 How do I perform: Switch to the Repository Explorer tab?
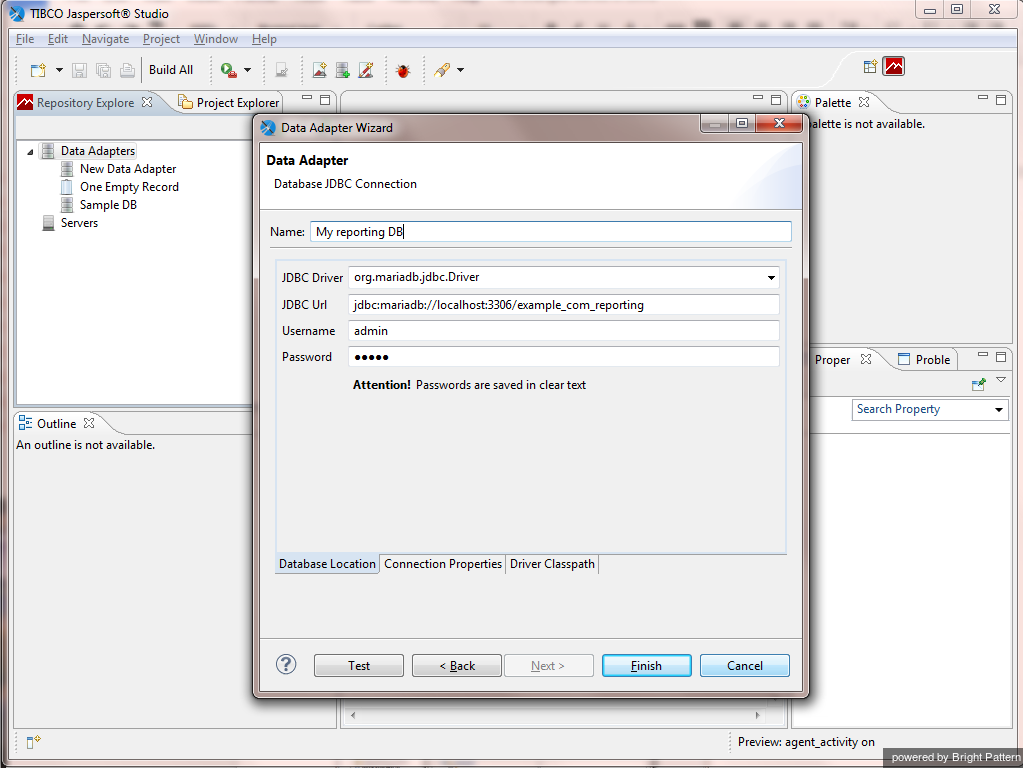[85, 102]
